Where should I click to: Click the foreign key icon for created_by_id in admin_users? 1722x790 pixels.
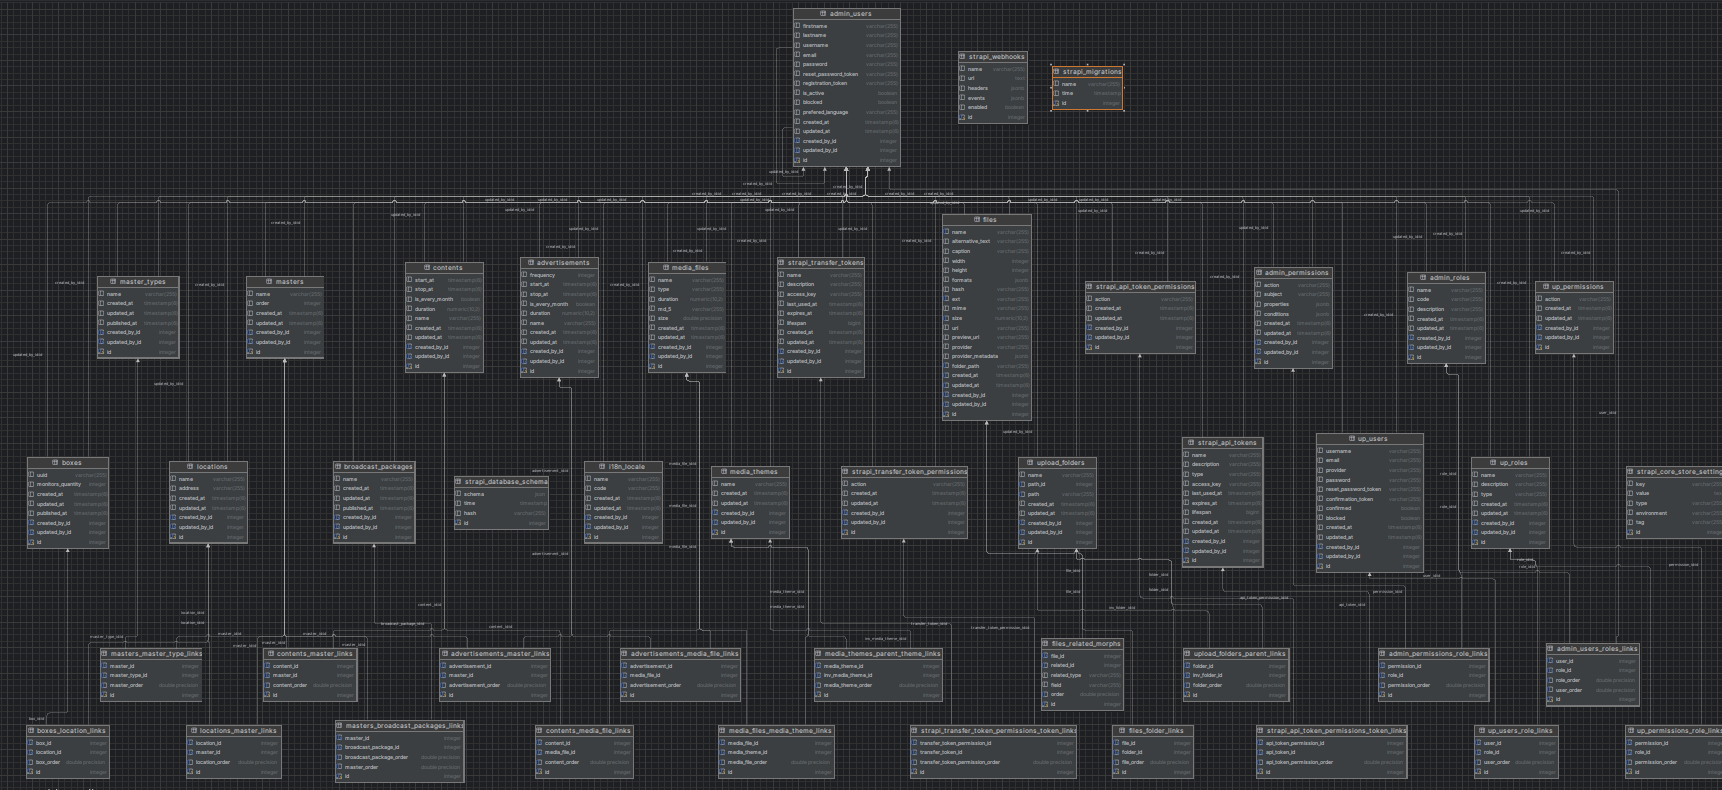797,141
